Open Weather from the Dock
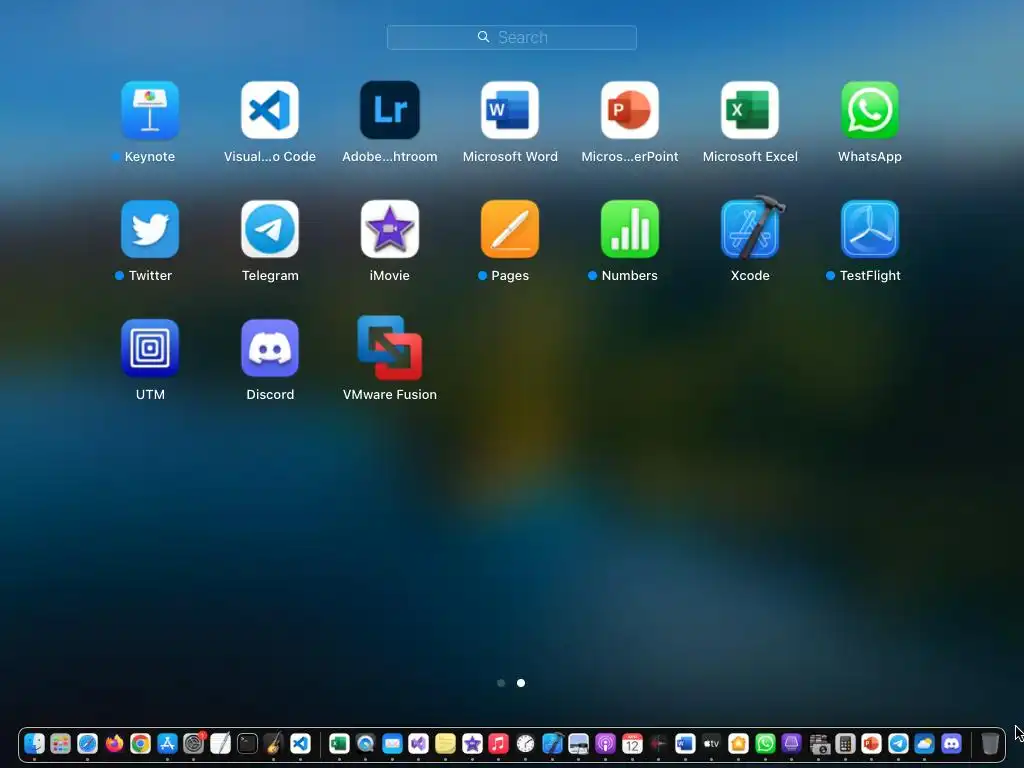This screenshot has height=768, width=1024. click(x=925, y=743)
